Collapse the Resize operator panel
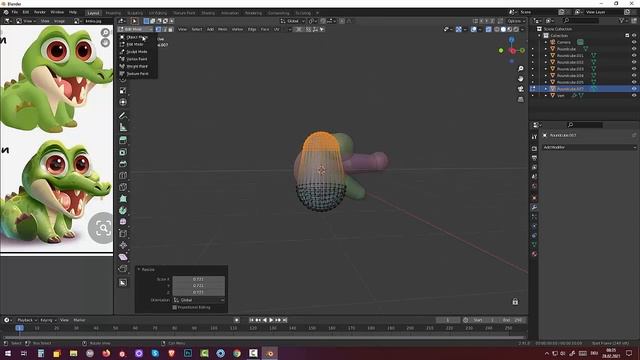 pyautogui.click(x=139, y=269)
